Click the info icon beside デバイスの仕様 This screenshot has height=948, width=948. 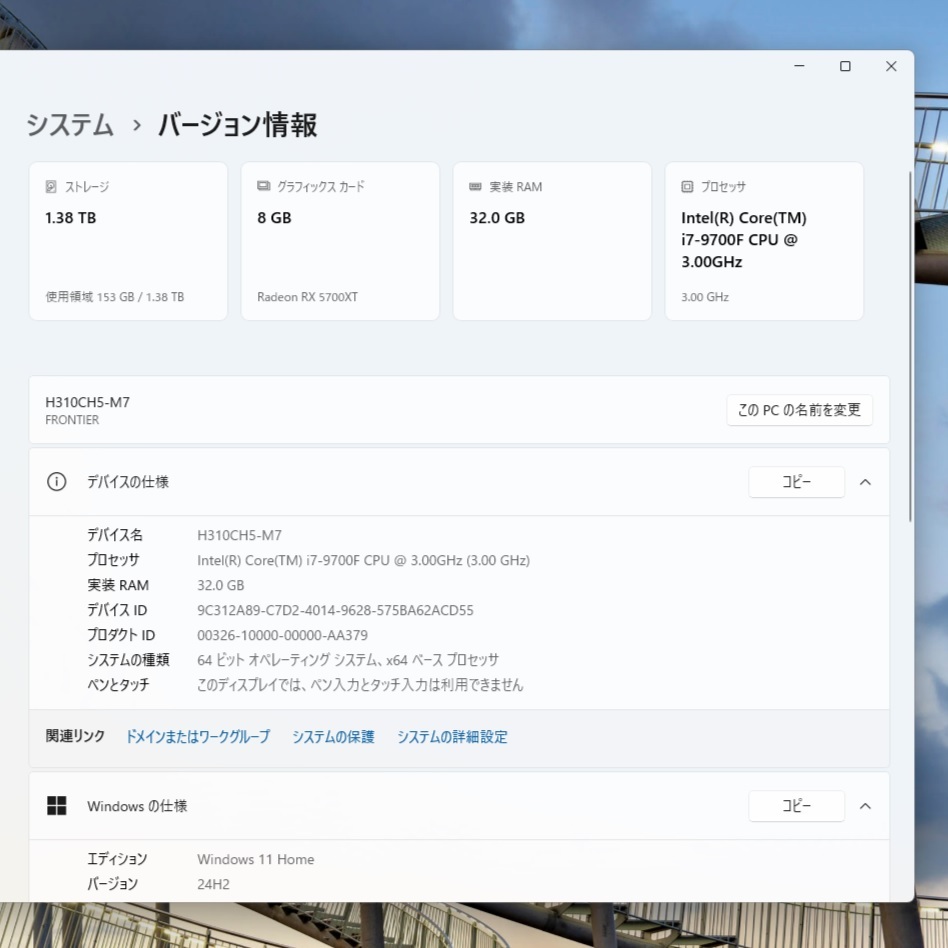[57, 482]
